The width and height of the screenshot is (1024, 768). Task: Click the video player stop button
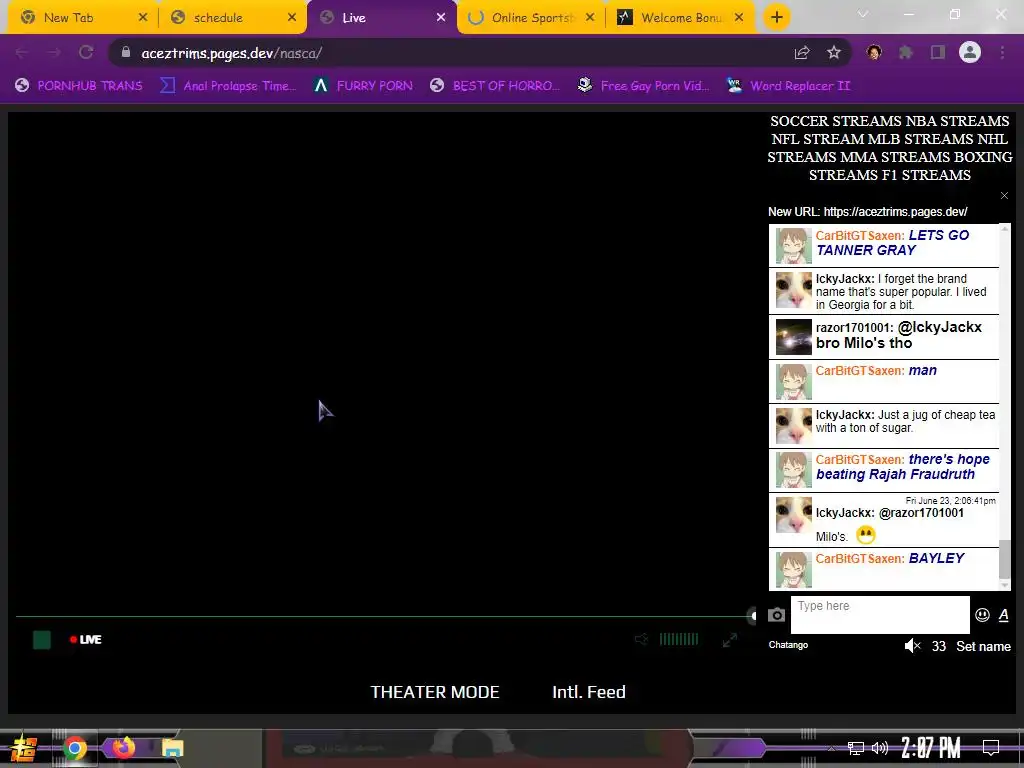coord(42,640)
